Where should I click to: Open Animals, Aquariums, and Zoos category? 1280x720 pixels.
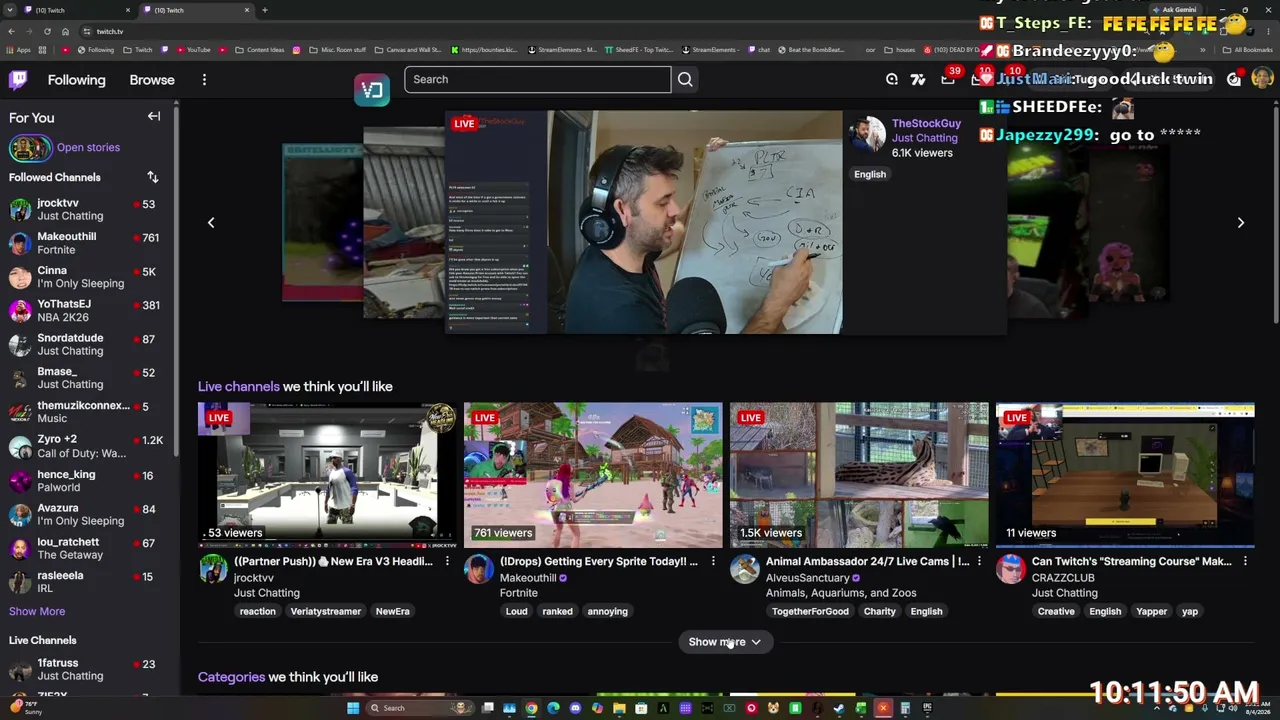(x=841, y=593)
